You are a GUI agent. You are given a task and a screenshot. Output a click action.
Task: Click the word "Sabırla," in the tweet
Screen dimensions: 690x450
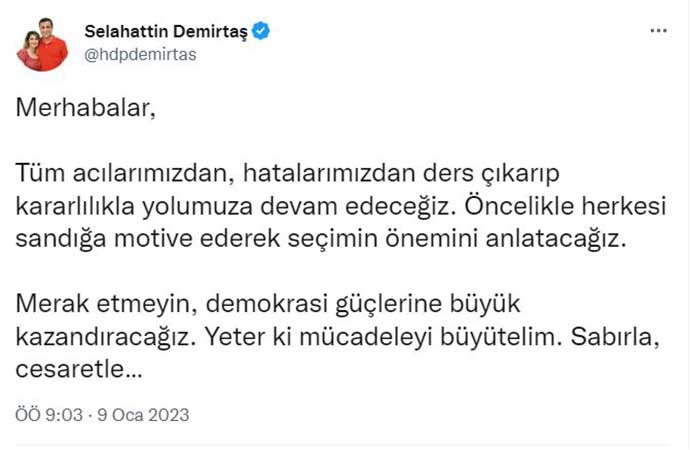608,338
